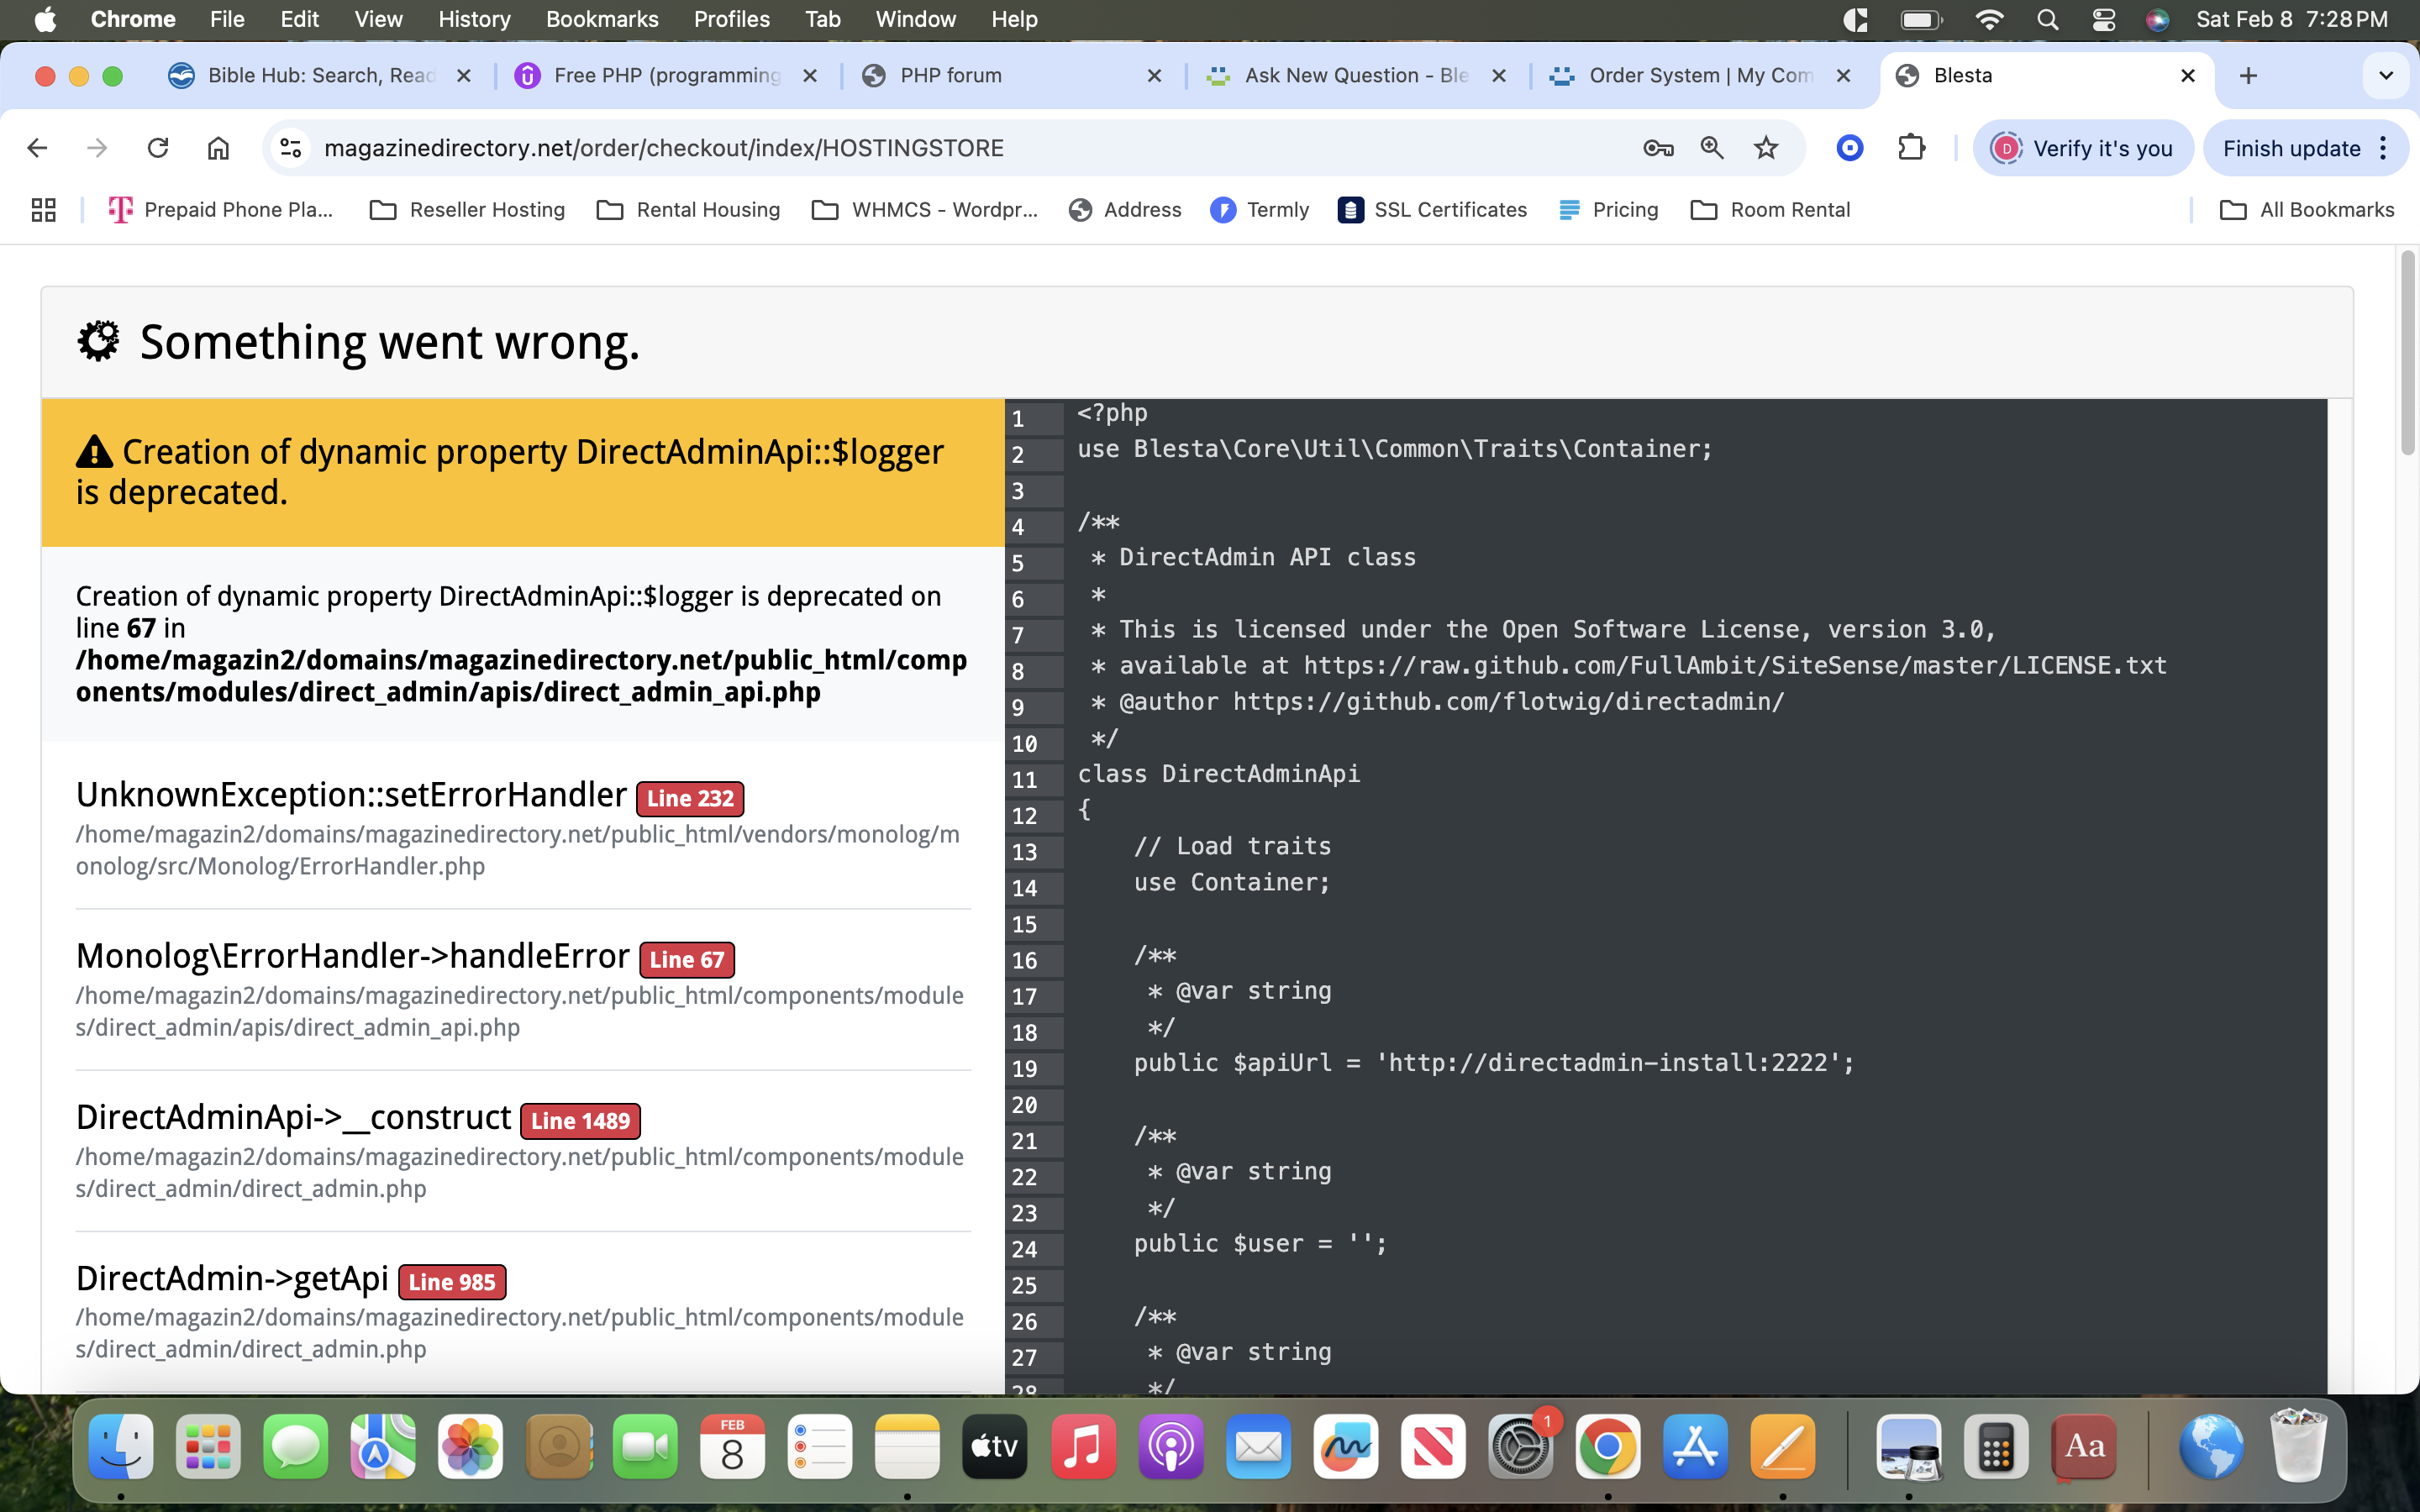Launch Finder from the Dock
Screen dimensions: 2420x1512
[121, 1447]
